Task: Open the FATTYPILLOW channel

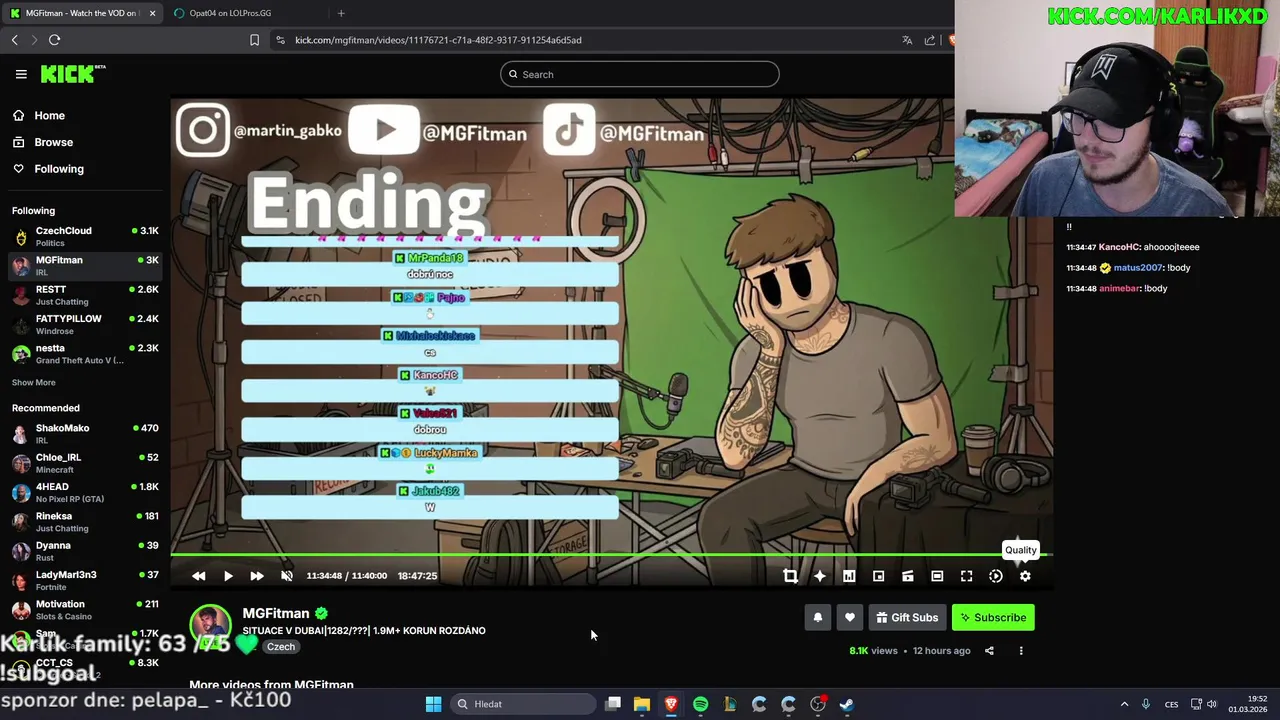Action: (85, 325)
